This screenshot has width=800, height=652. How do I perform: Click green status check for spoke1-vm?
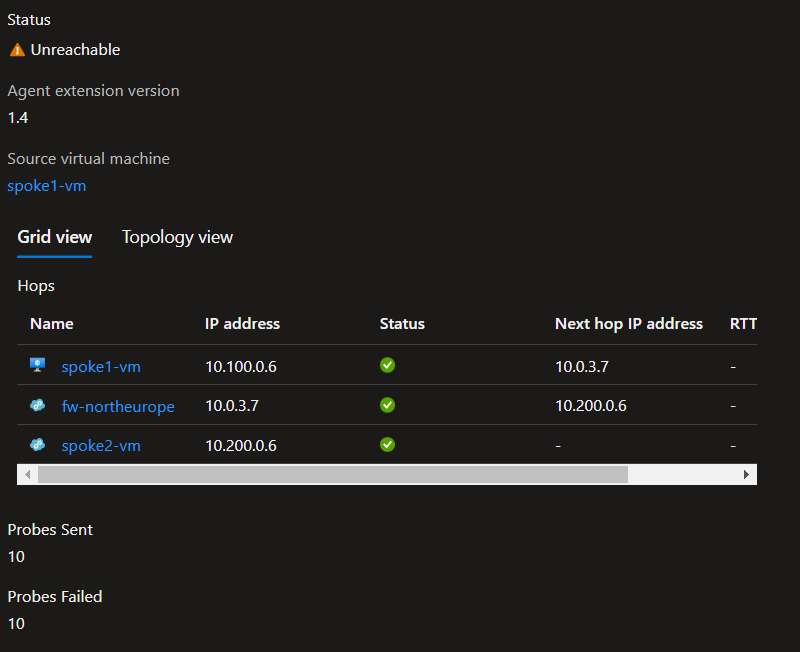pyautogui.click(x=387, y=366)
